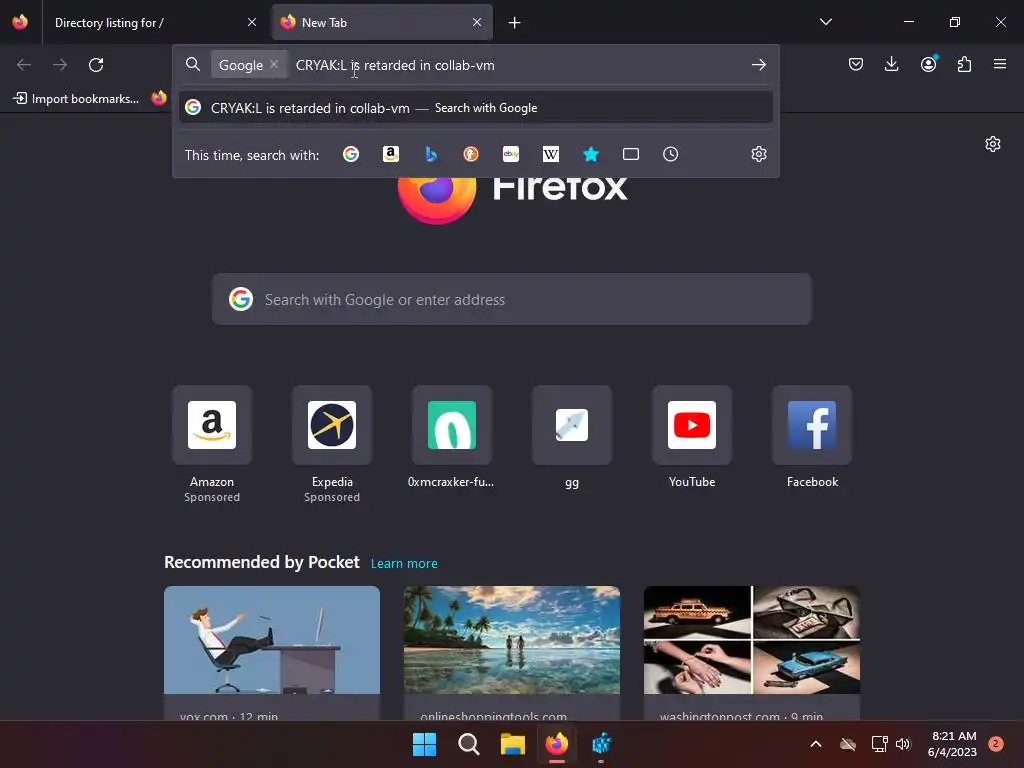
Task: Open the vox.com Pocket story
Action: 272,653
